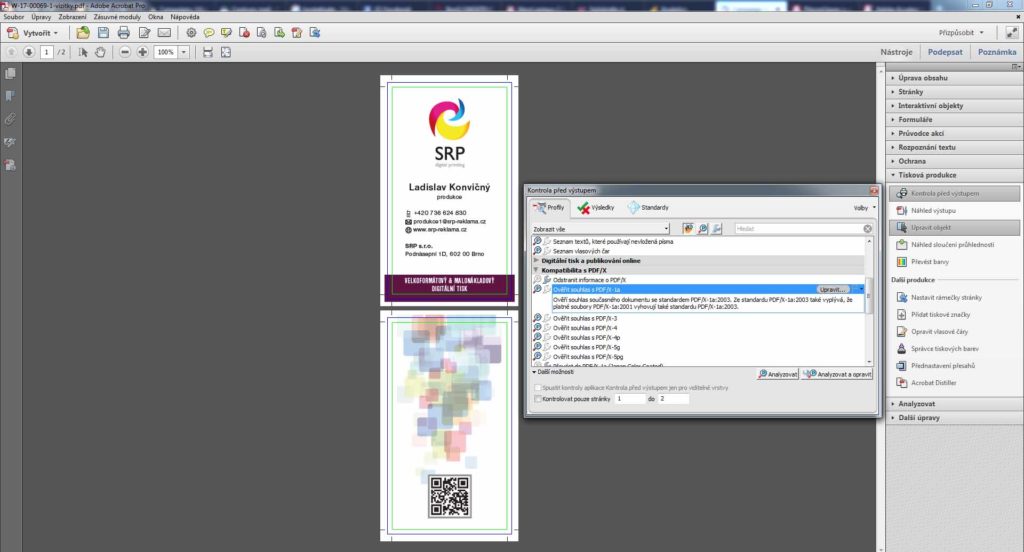Open Správce tiskových barev tool
The image size is (1024, 552).
pyautogui.click(x=944, y=348)
